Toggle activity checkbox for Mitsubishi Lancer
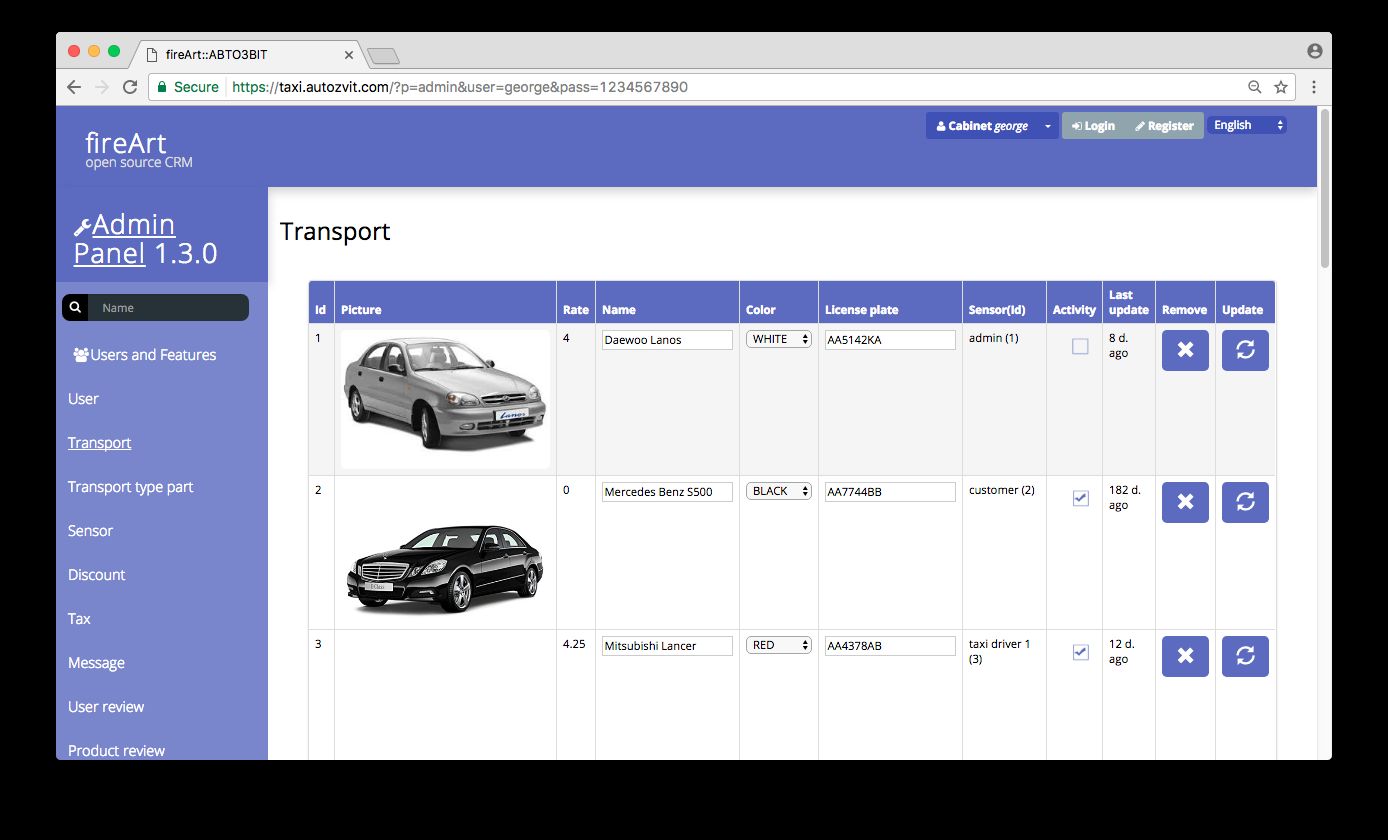 (1080, 652)
